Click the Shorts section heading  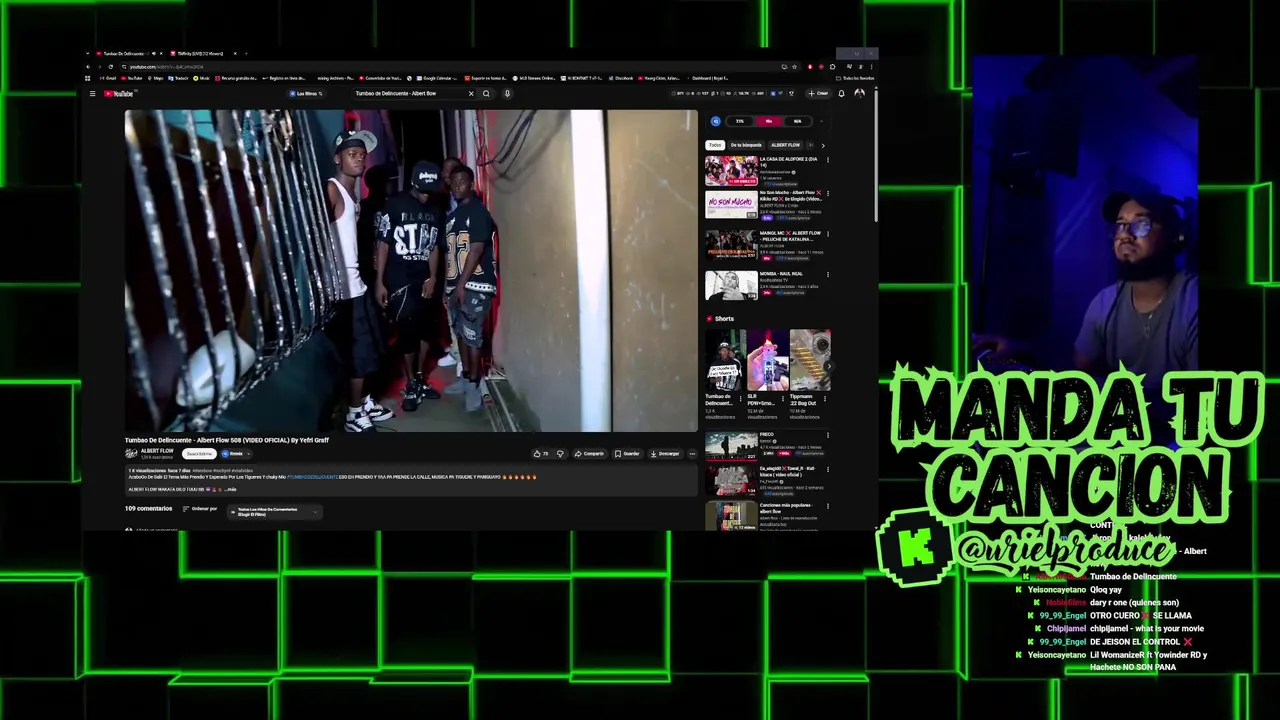[724, 319]
